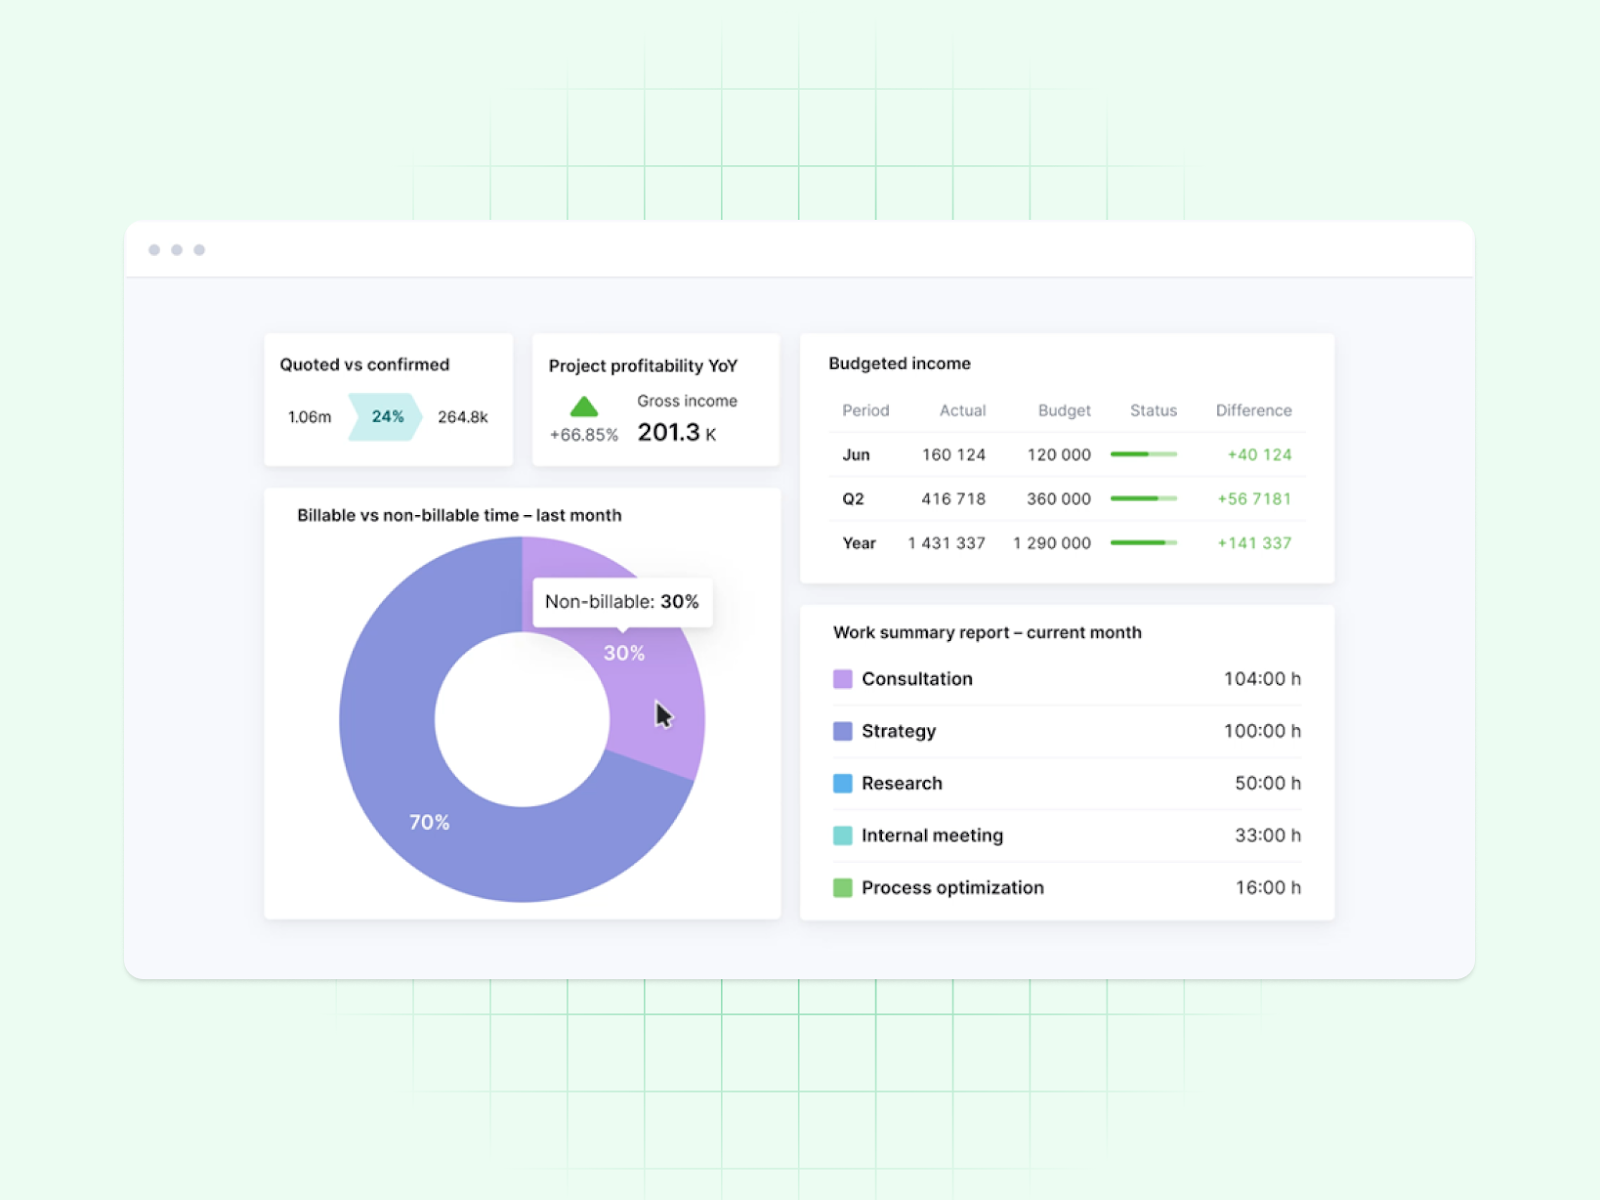Click the teal Internal meeting category square

tap(841, 835)
